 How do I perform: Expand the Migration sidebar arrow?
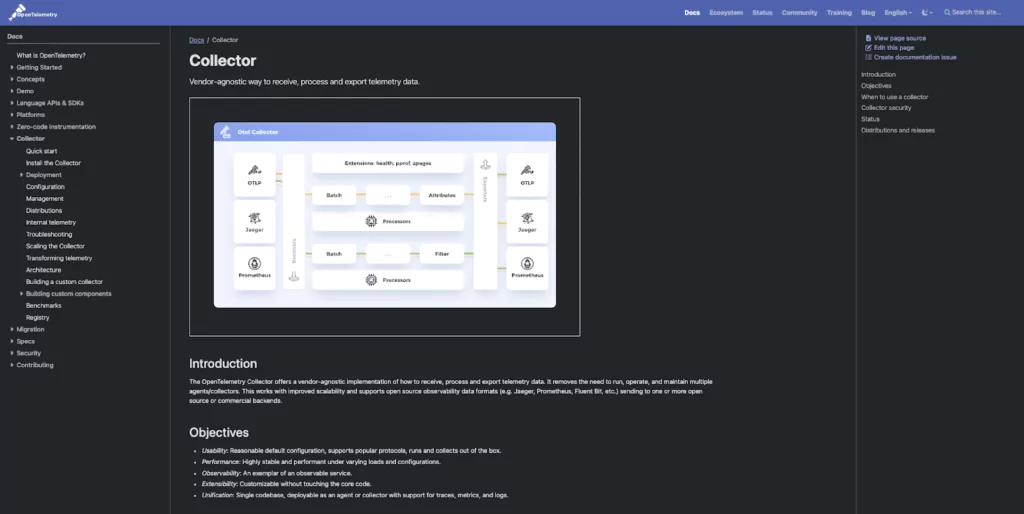point(12,329)
